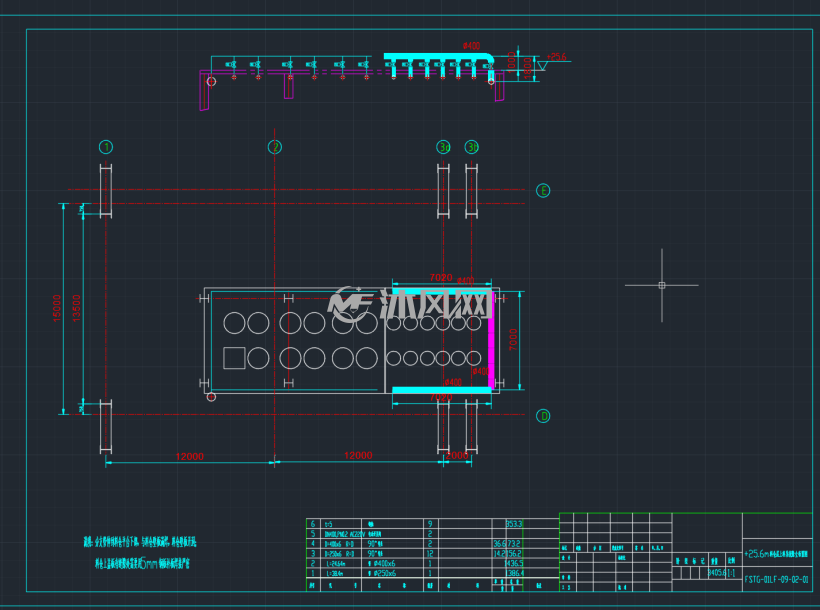Viewport: 820px width, 610px height.
Task: Click the 12000 dimension between axes 1 and 2
Action: pos(189,456)
